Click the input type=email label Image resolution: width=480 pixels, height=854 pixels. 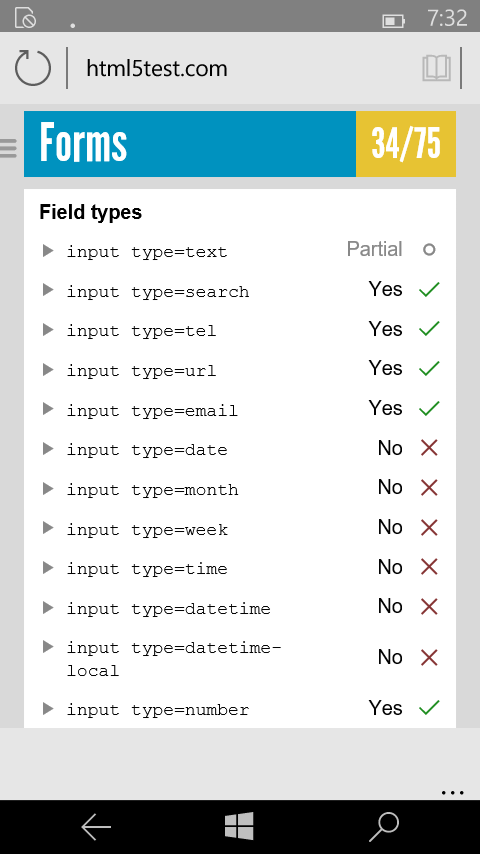(152, 410)
